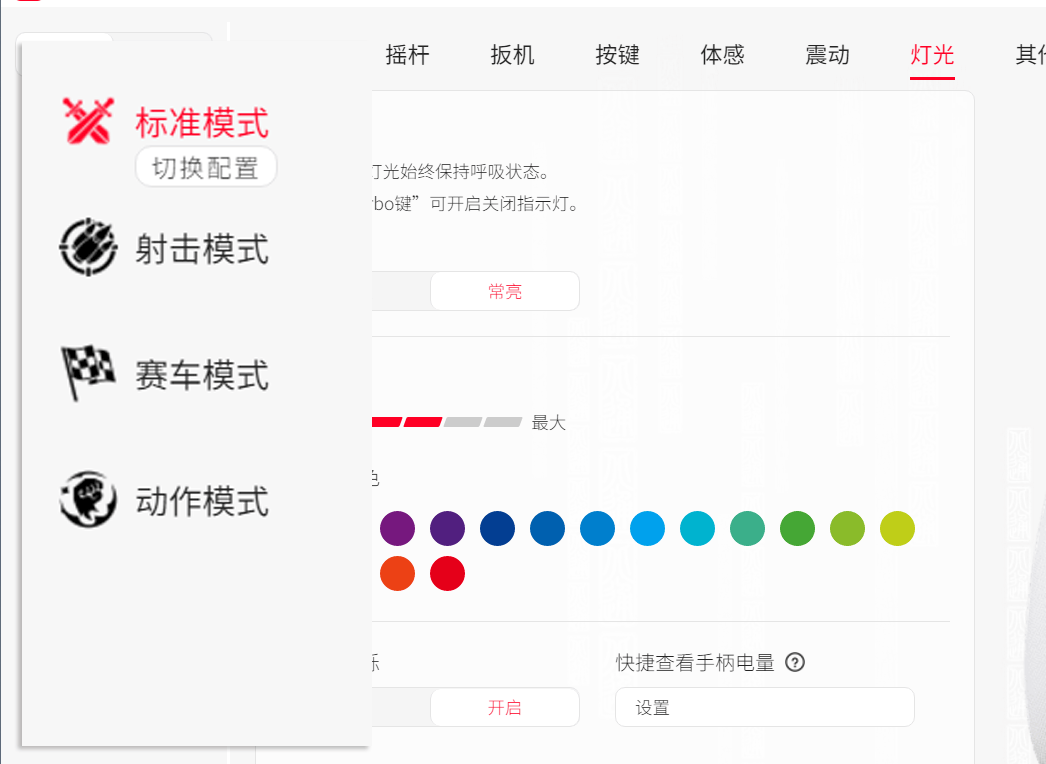Image resolution: width=1046 pixels, height=764 pixels.
Task: Set the light mode to 常亮
Action: click(504, 291)
